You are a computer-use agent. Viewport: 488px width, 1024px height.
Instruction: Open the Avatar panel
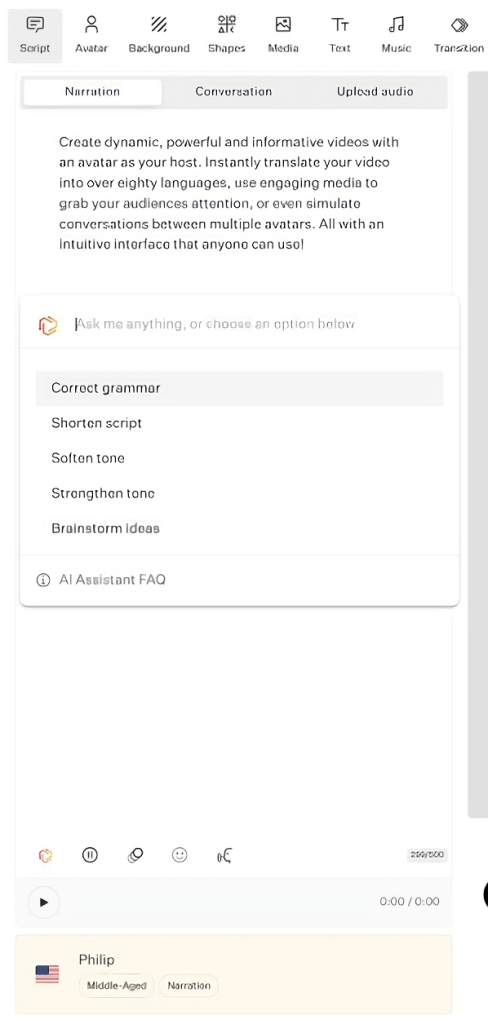point(91,35)
